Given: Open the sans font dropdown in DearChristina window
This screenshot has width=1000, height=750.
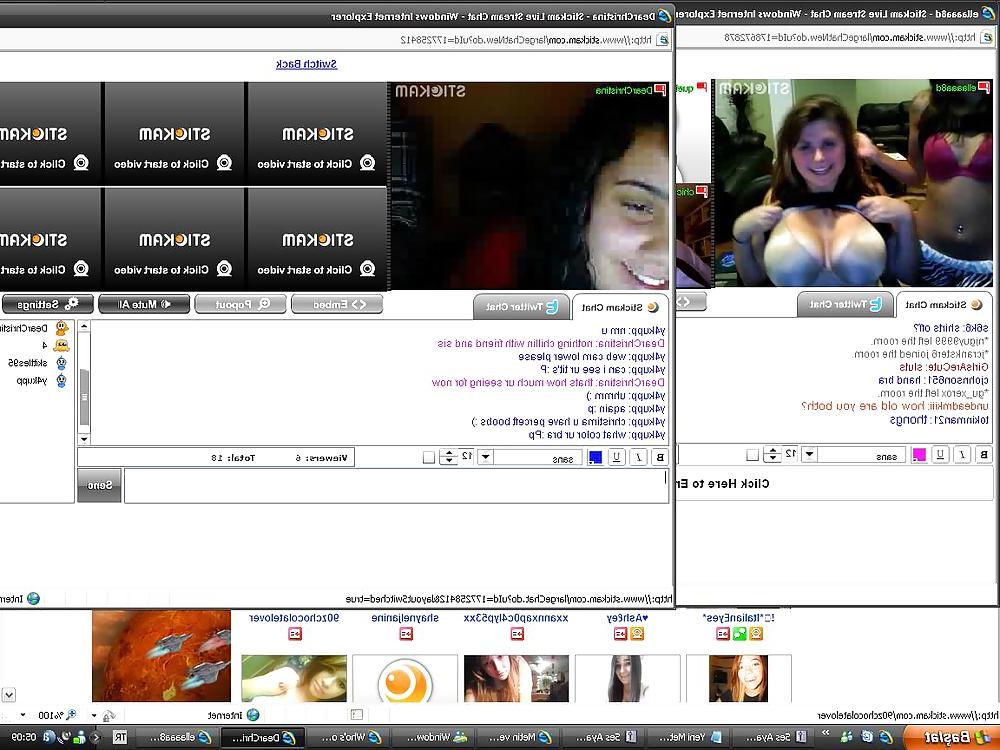Looking at the screenshot, I should 485,457.
